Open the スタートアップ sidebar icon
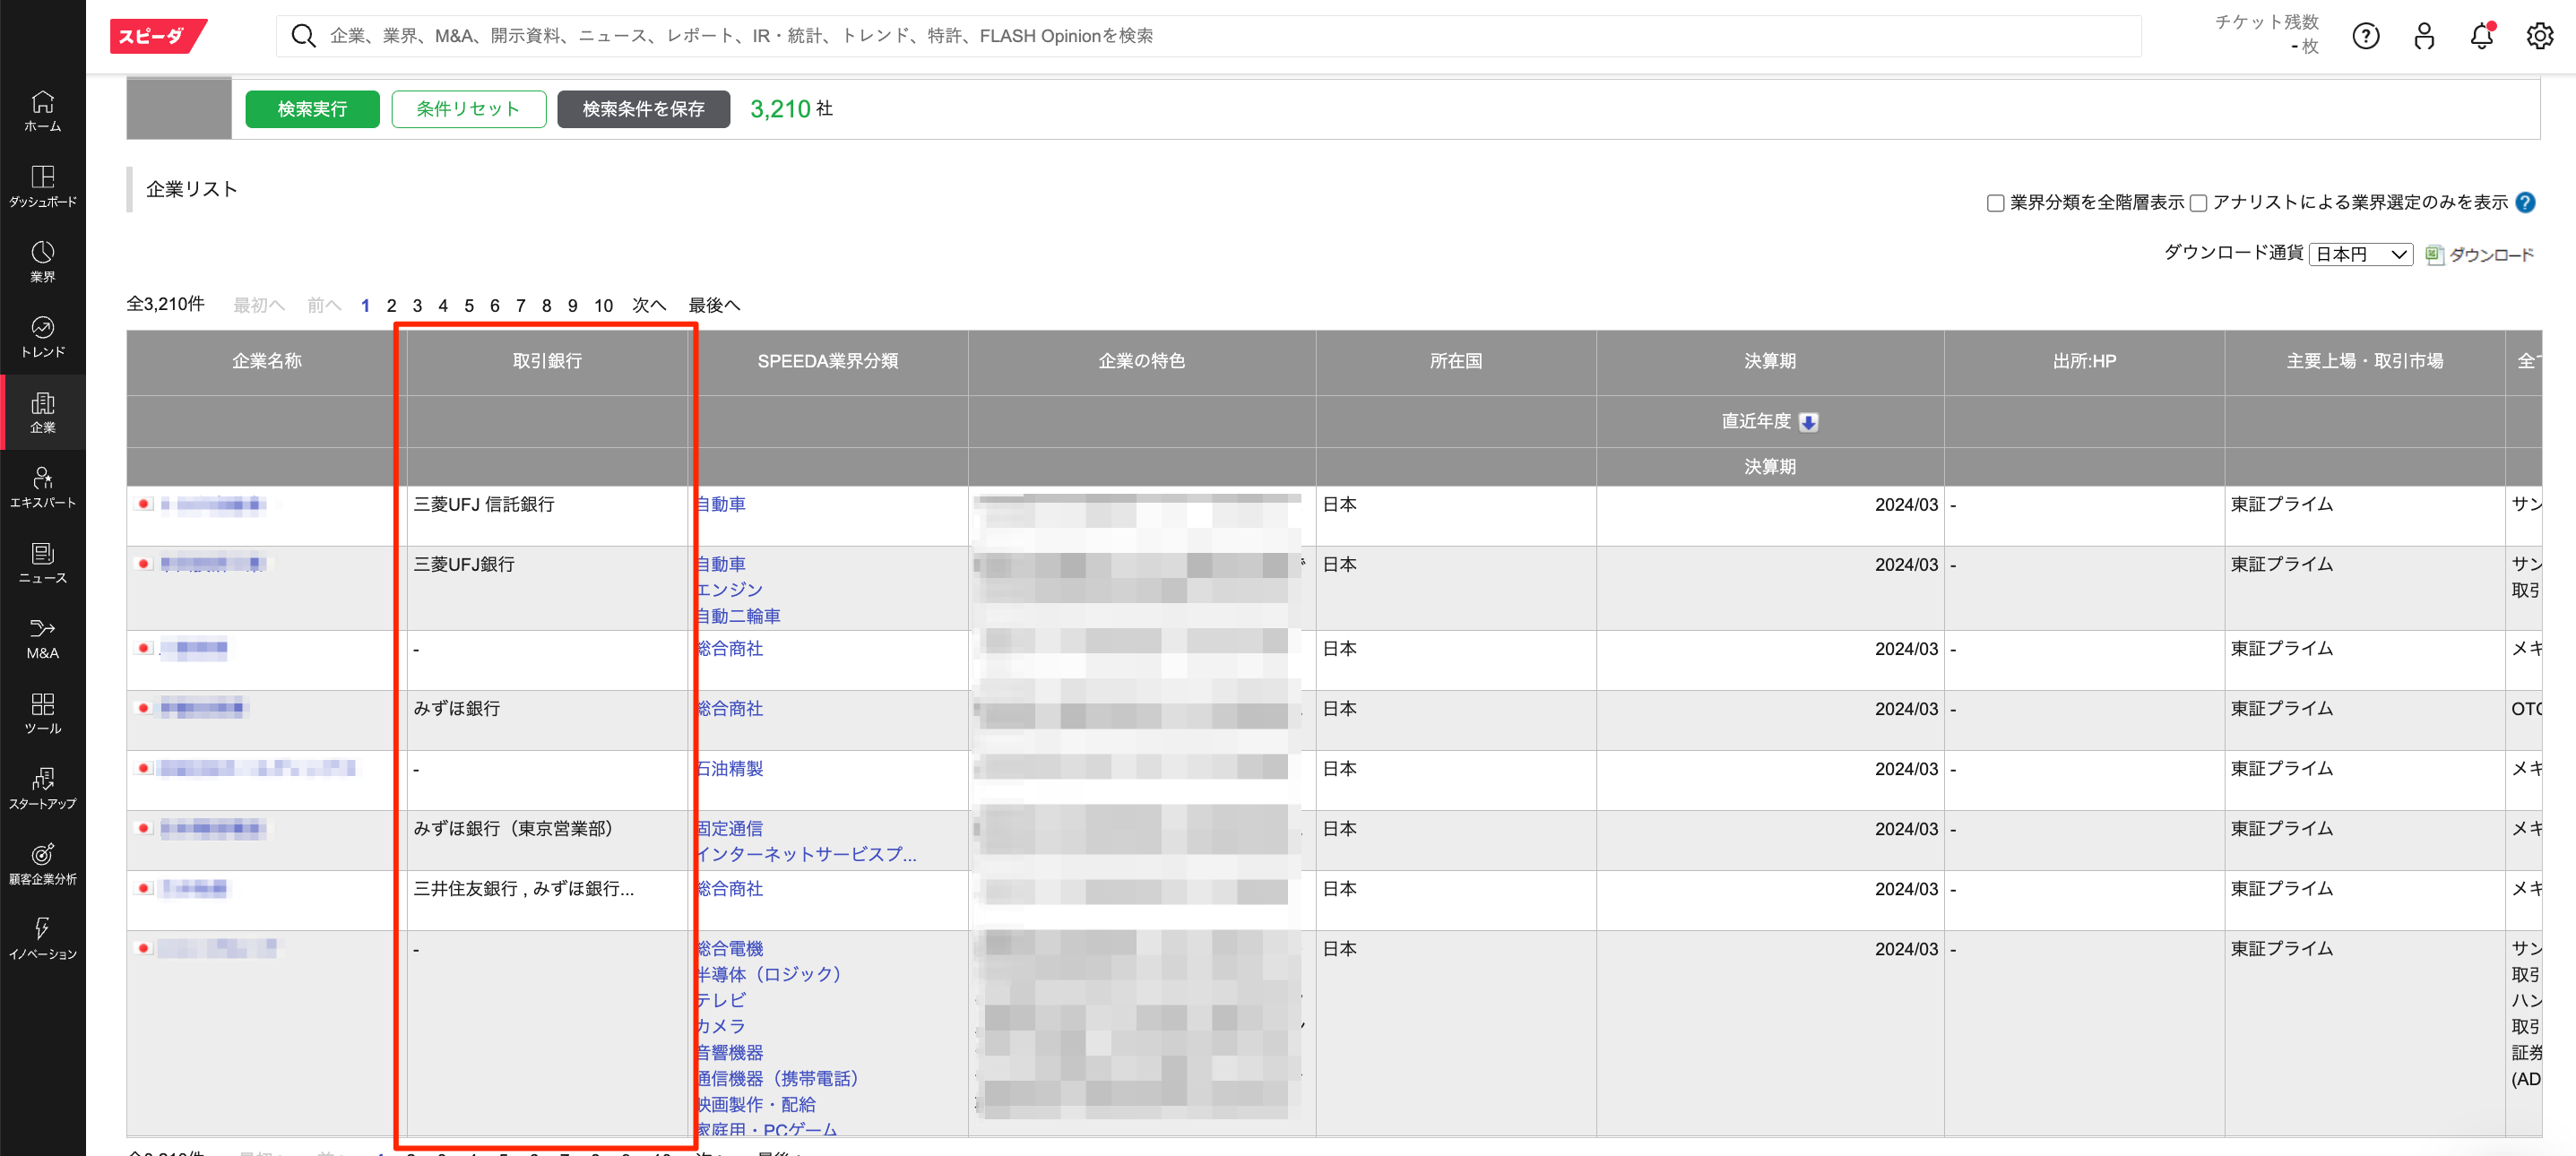Viewport: 2576px width, 1156px height. 42,788
